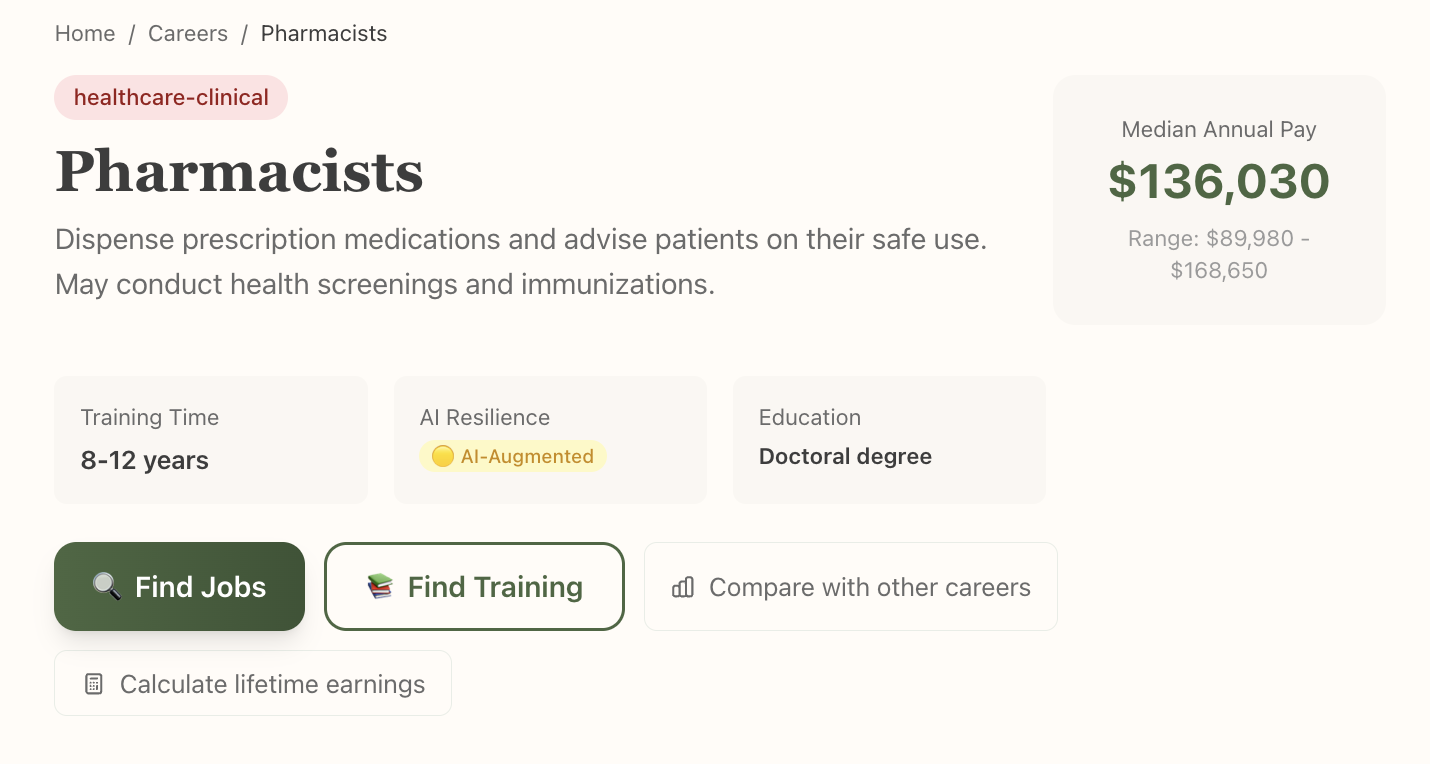1430x764 pixels.
Task: Click the bar chart icon next to Compare with other careers
Action: (683, 587)
